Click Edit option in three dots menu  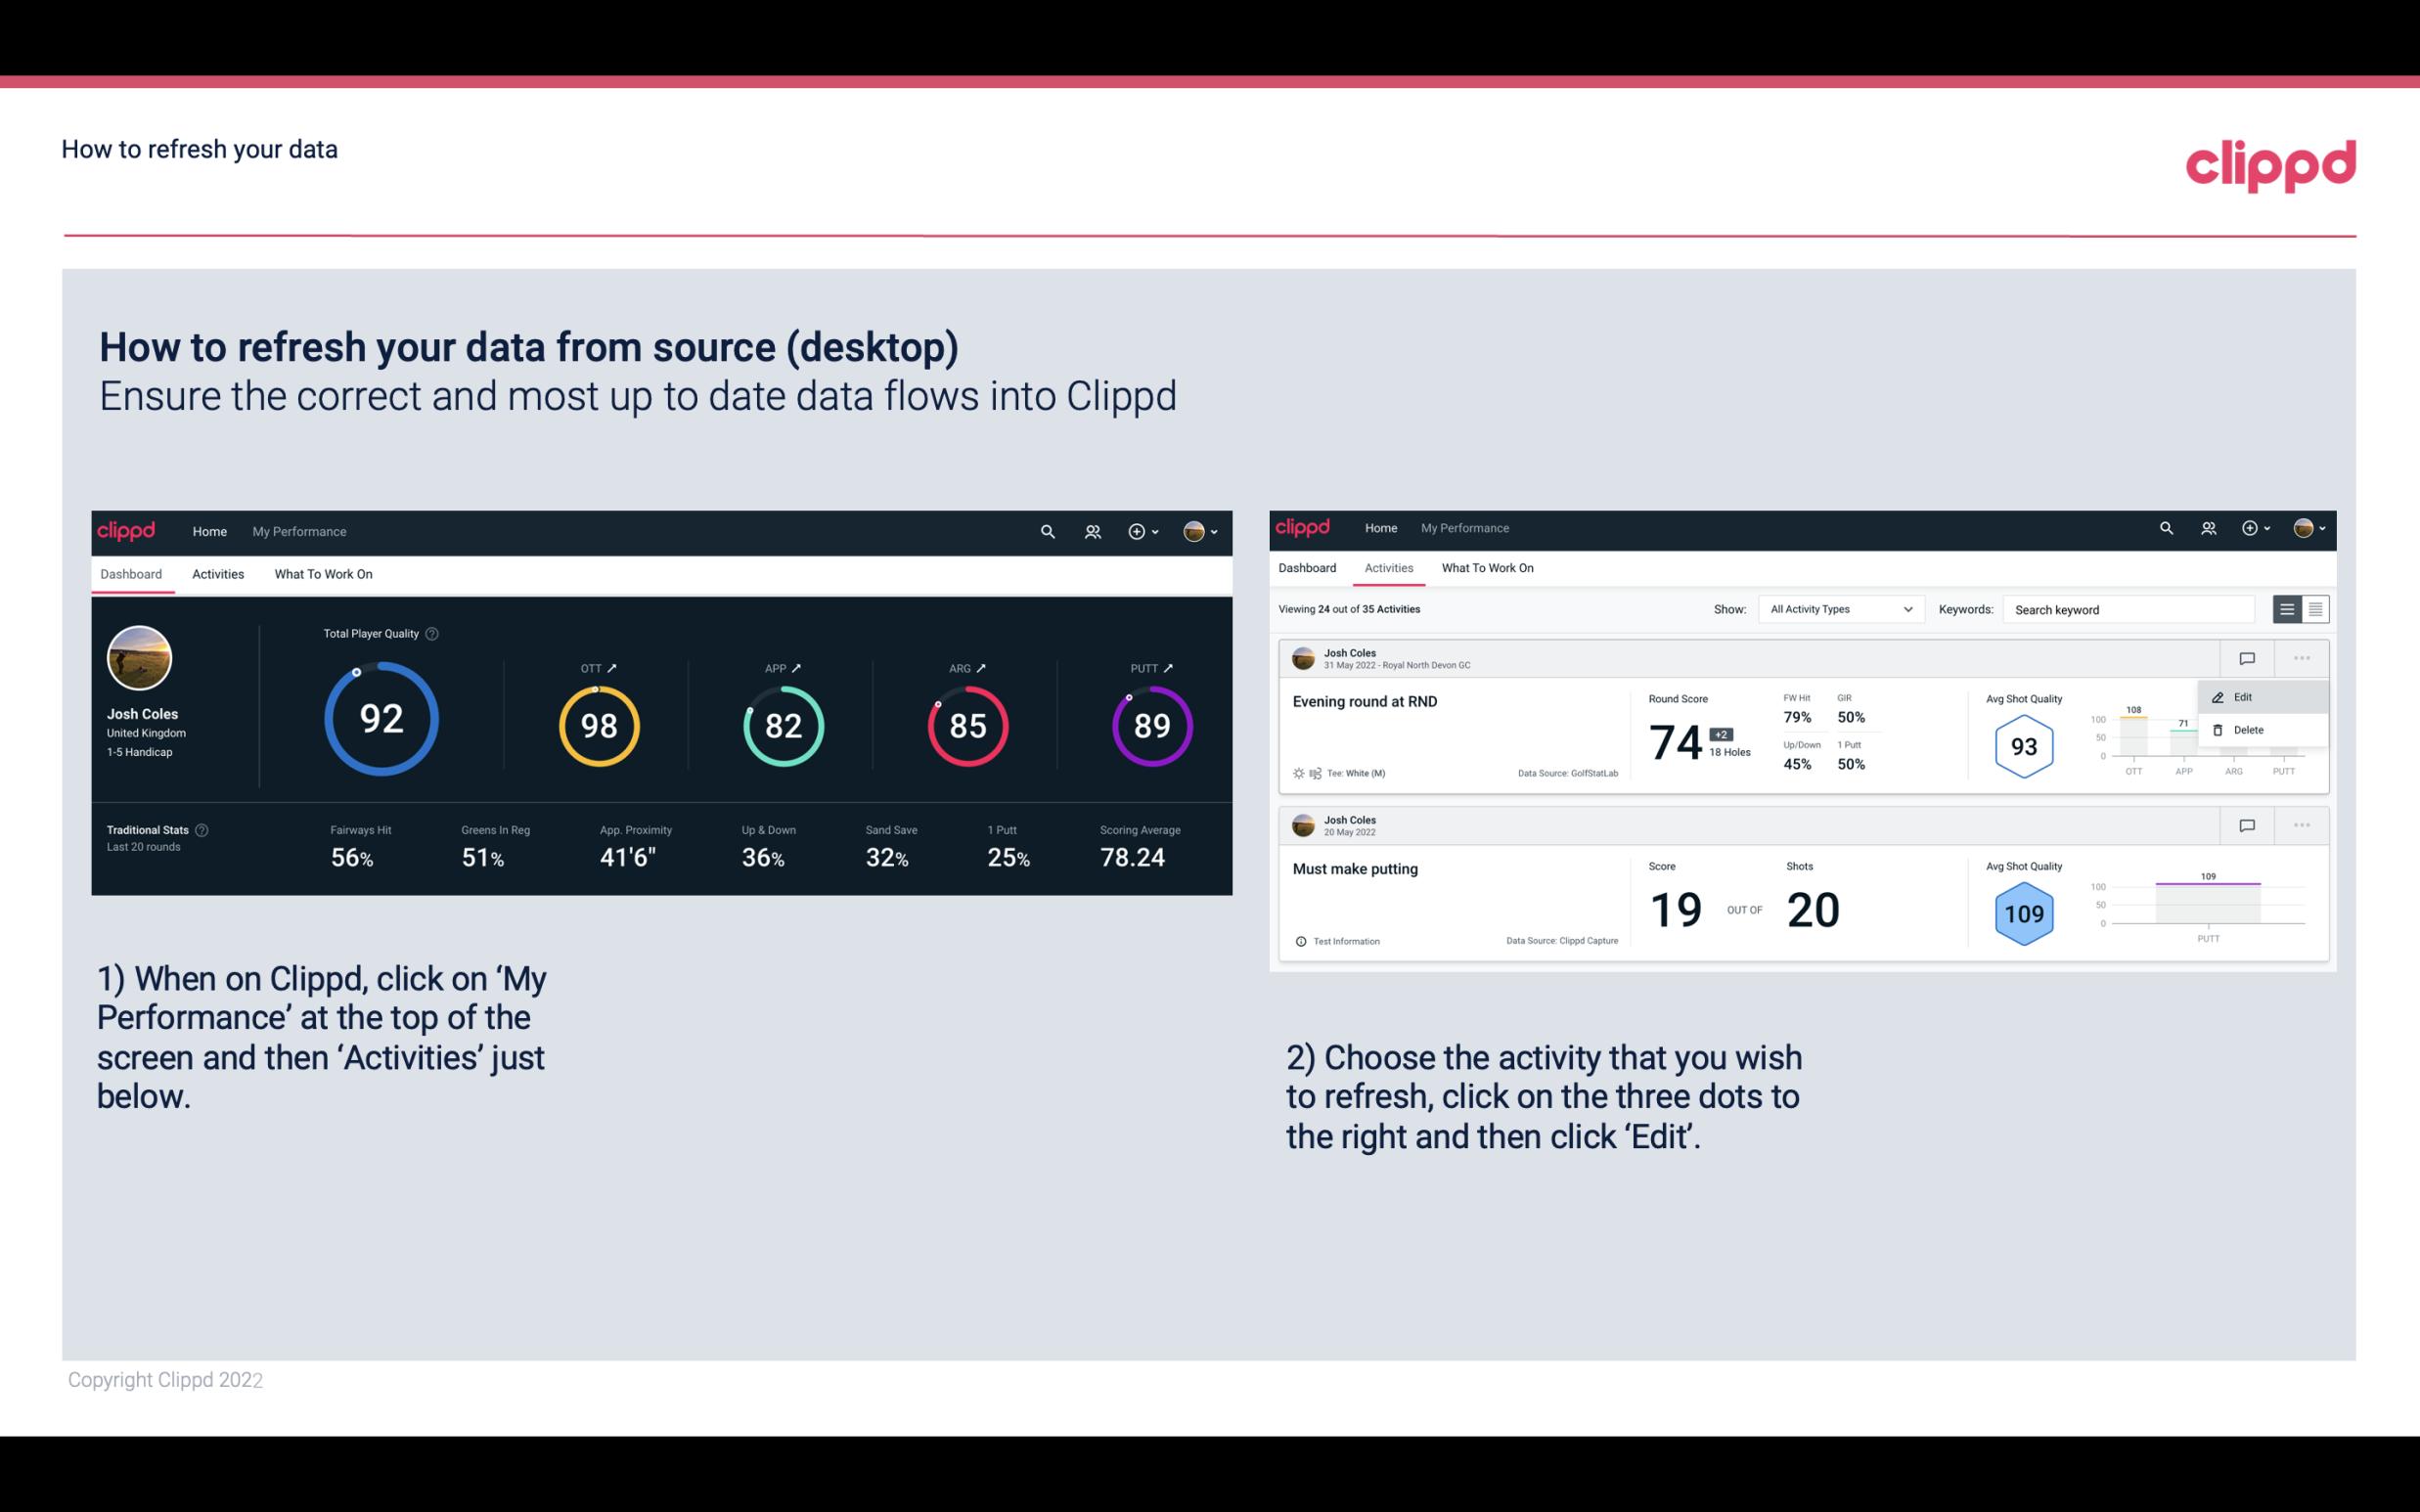pyautogui.click(x=2244, y=696)
